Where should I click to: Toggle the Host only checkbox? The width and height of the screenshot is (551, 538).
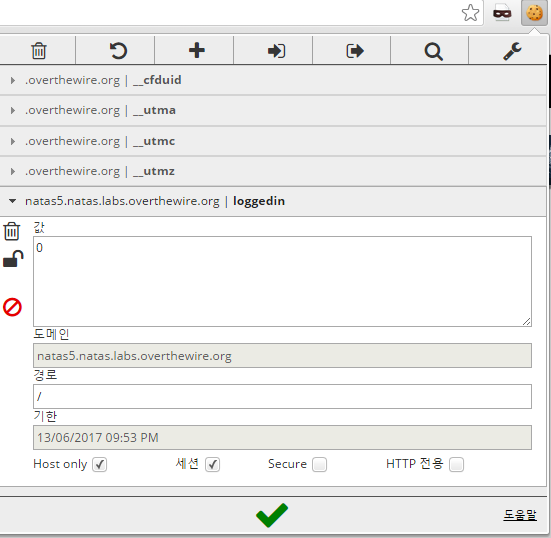click(x=99, y=465)
